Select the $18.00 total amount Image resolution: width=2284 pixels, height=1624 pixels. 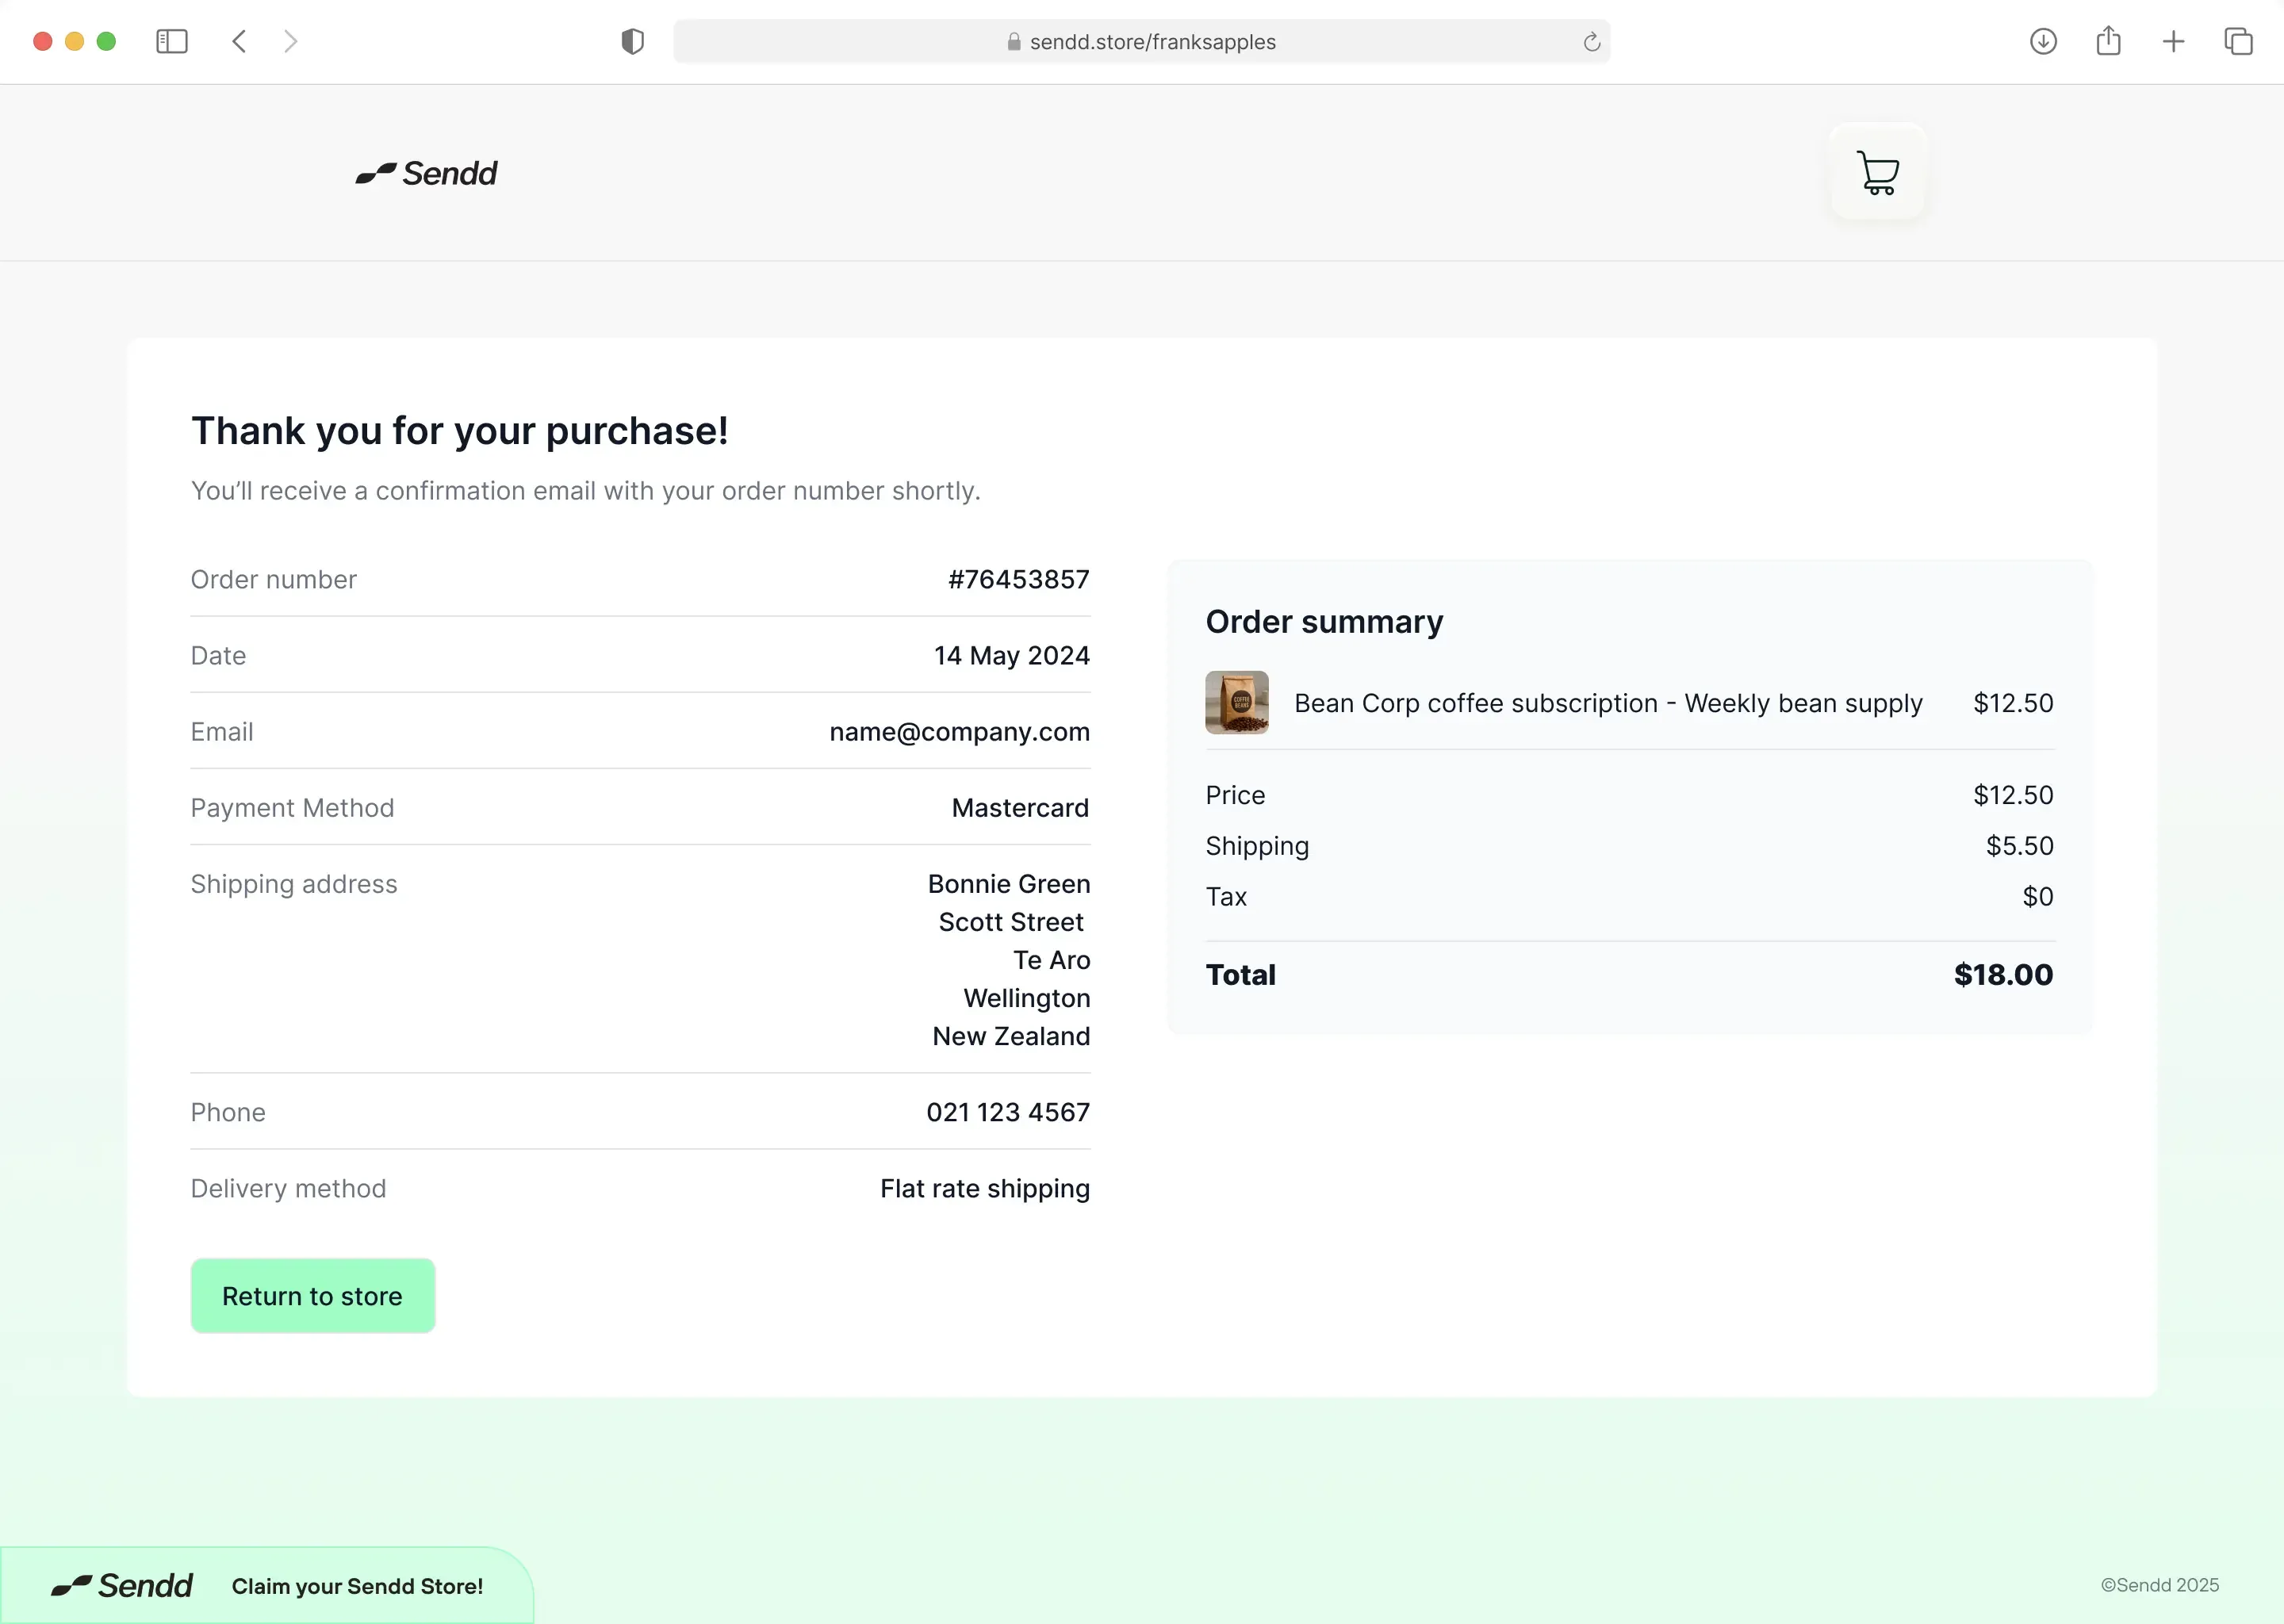(x=2003, y=975)
